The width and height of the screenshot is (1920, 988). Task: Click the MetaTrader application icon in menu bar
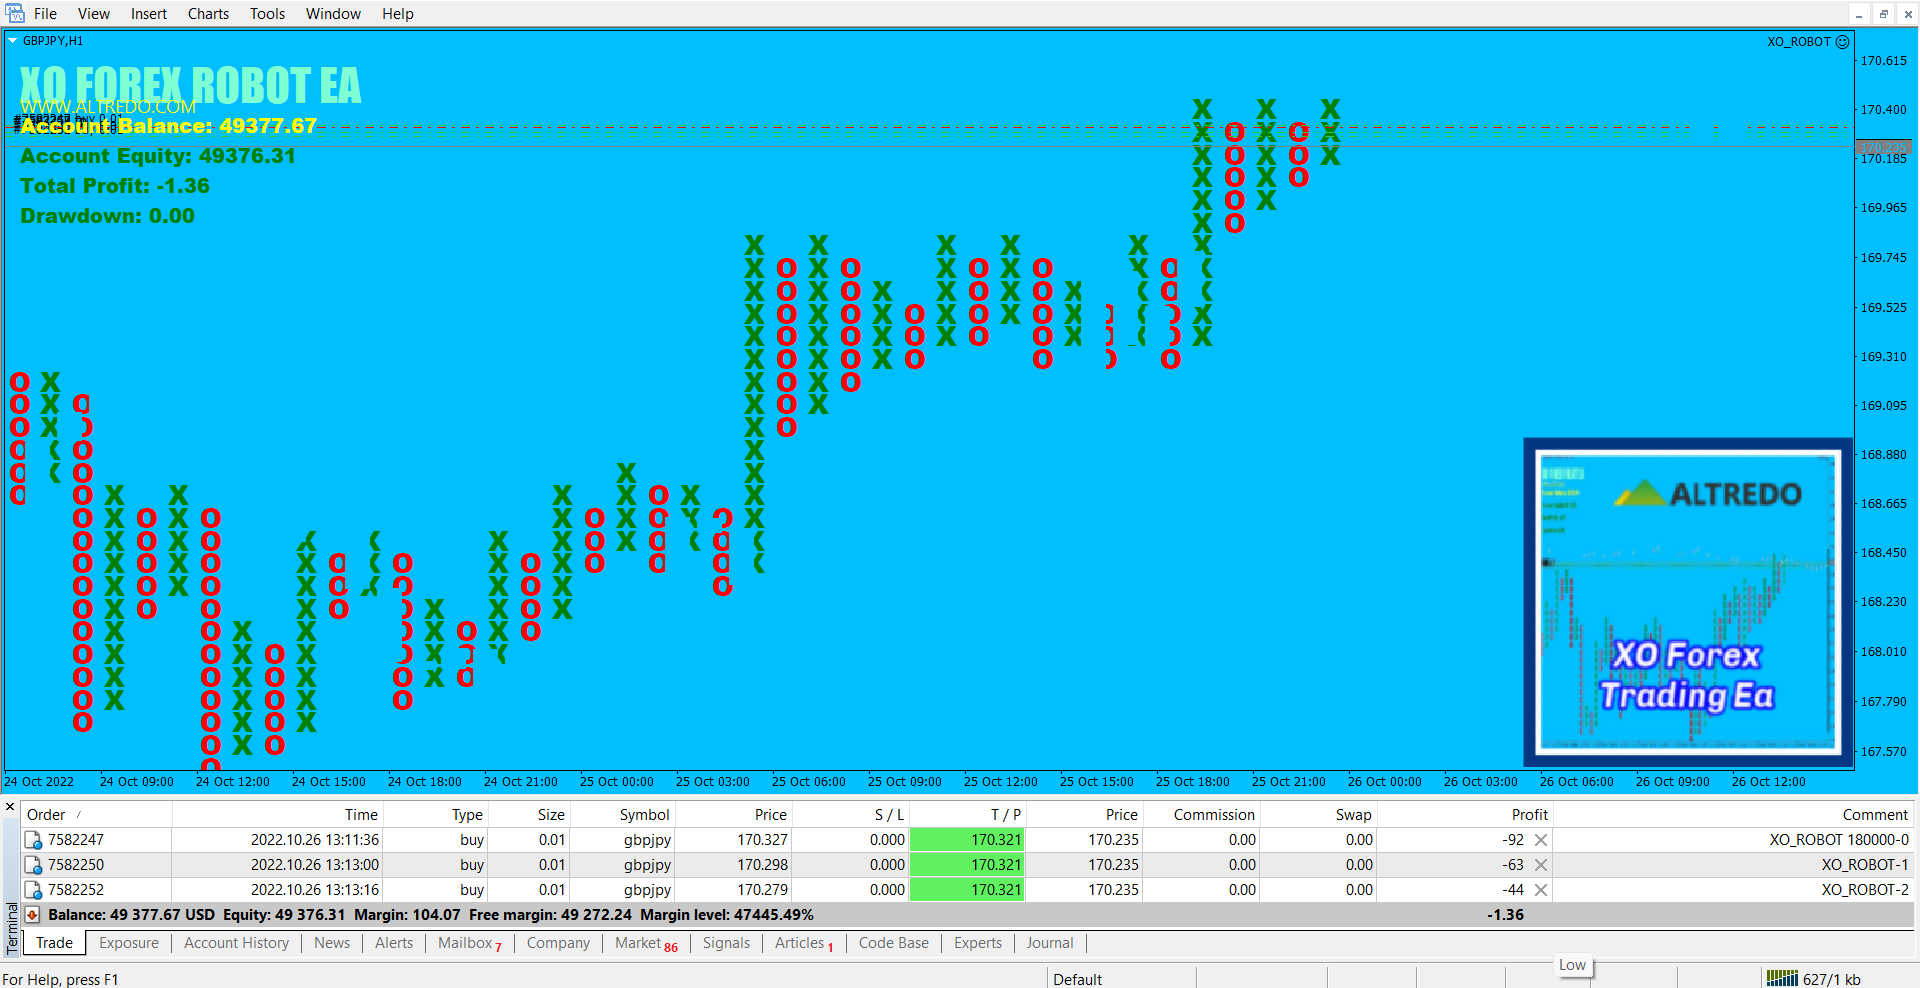click(x=15, y=13)
